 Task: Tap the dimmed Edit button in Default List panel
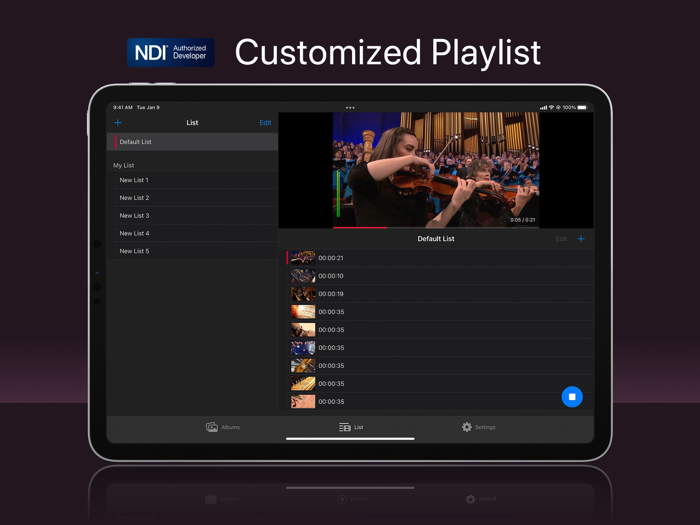coord(561,239)
